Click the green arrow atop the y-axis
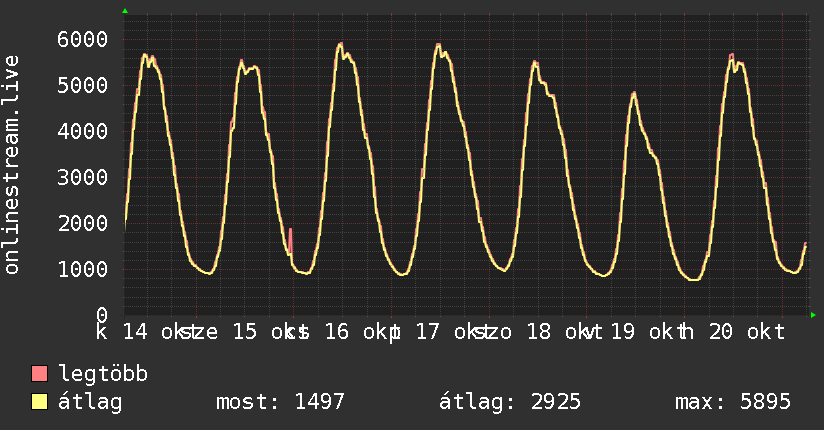 [125, 11]
